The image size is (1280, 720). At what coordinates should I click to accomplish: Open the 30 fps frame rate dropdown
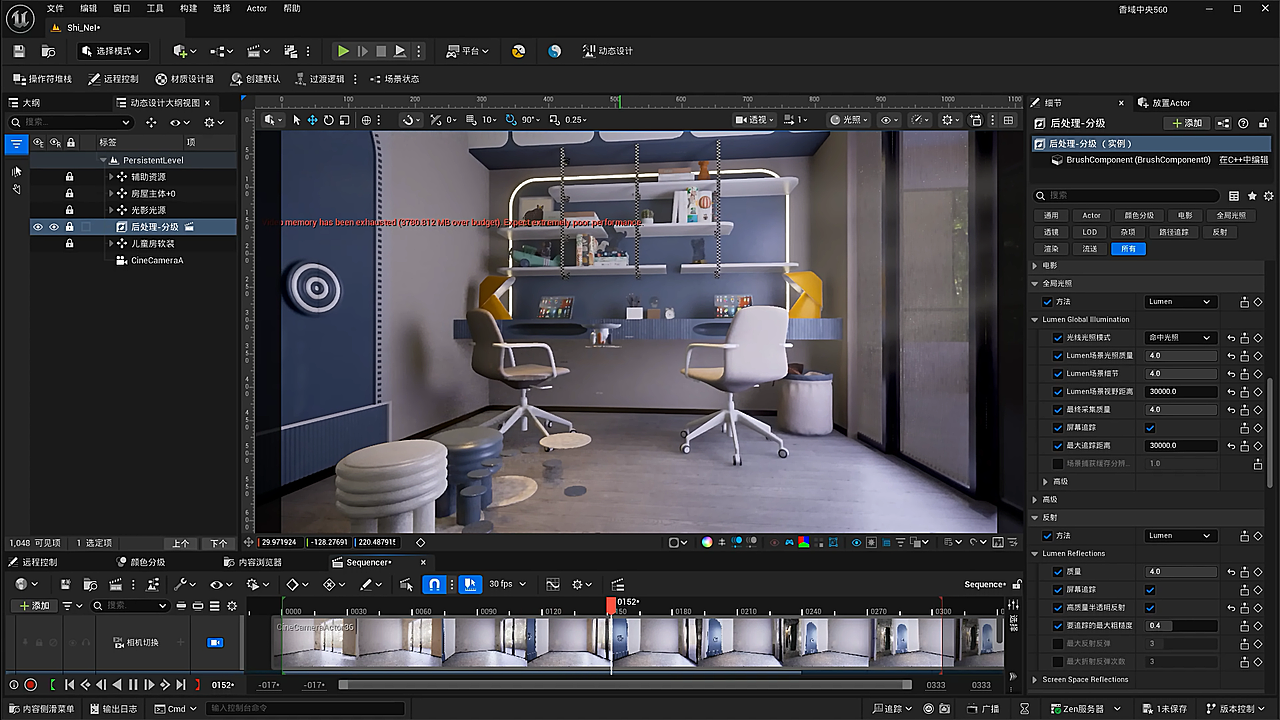(507, 584)
